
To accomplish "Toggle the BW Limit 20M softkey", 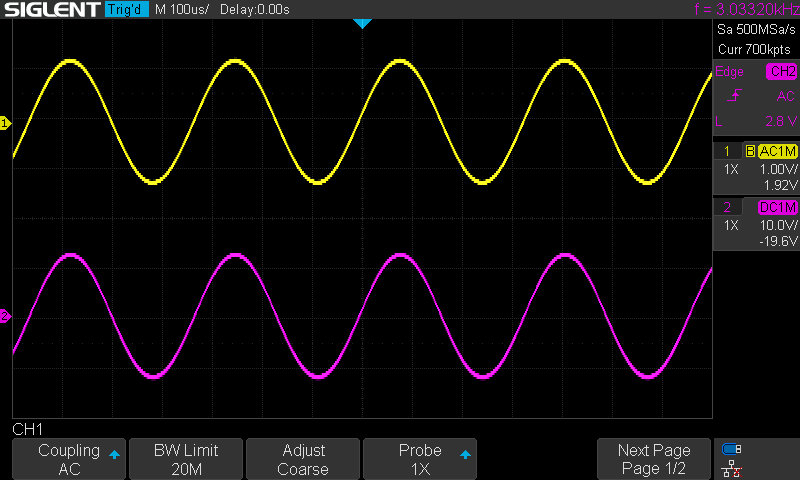I will pyautogui.click(x=186, y=459).
